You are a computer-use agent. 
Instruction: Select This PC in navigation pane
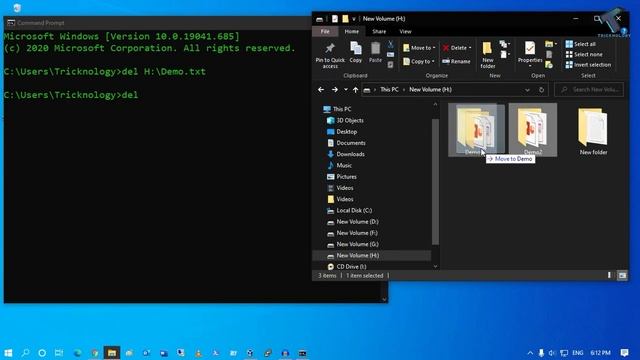click(x=337, y=109)
